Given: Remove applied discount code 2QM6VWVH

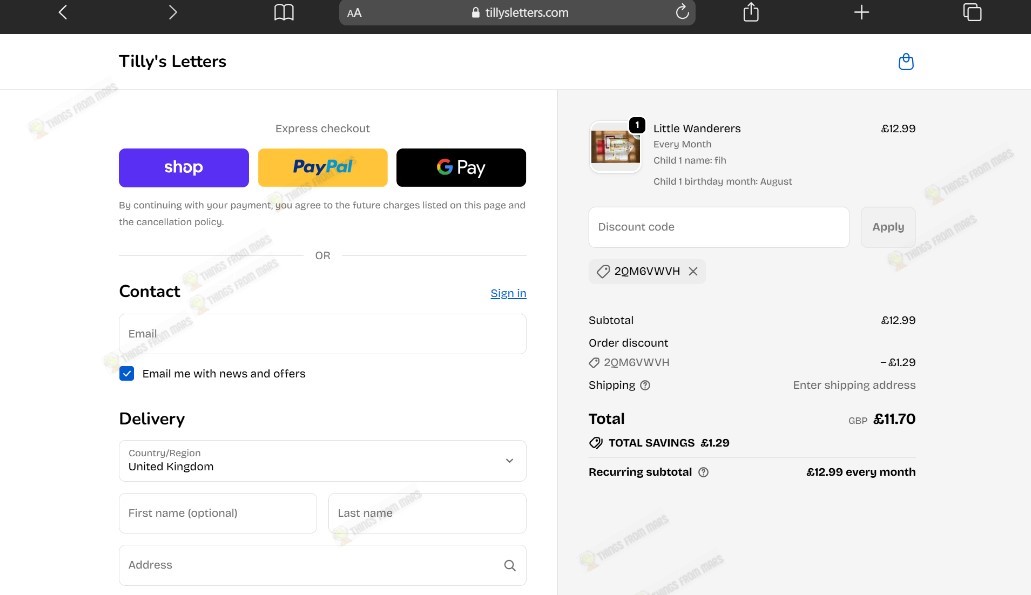Looking at the screenshot, I should [693, 271].
